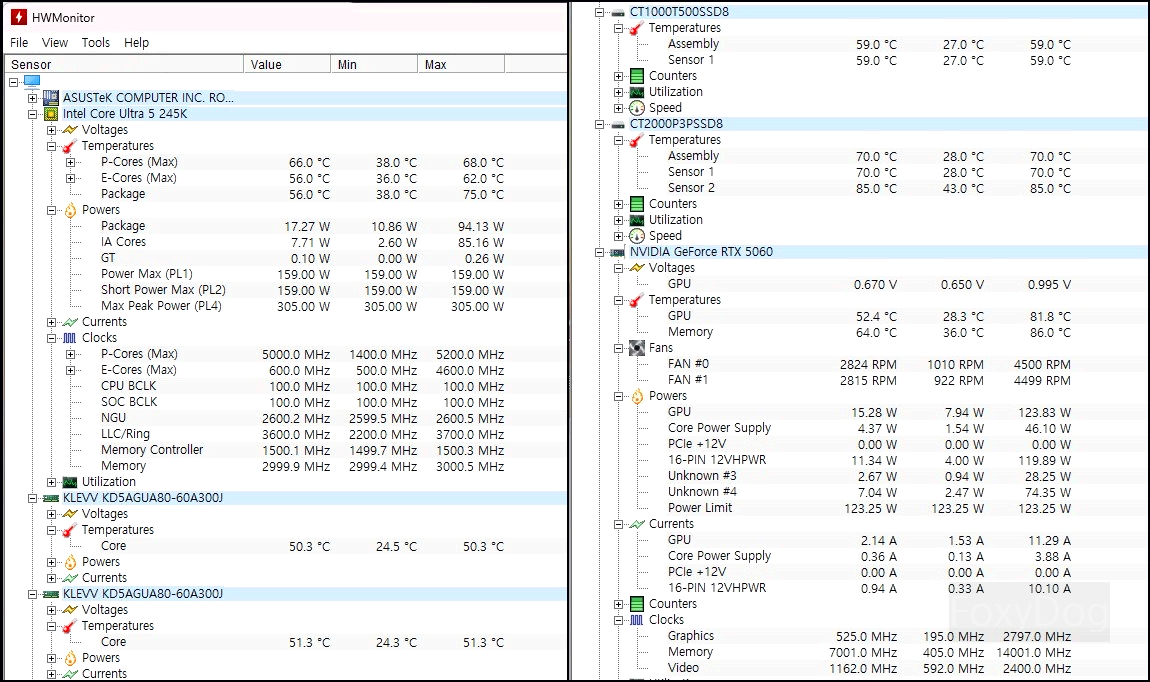The width and height of the screenshot is (1150, 682).
Task: Click the CPU Voltages lightning icon
Action: click(x=70, y=130)
